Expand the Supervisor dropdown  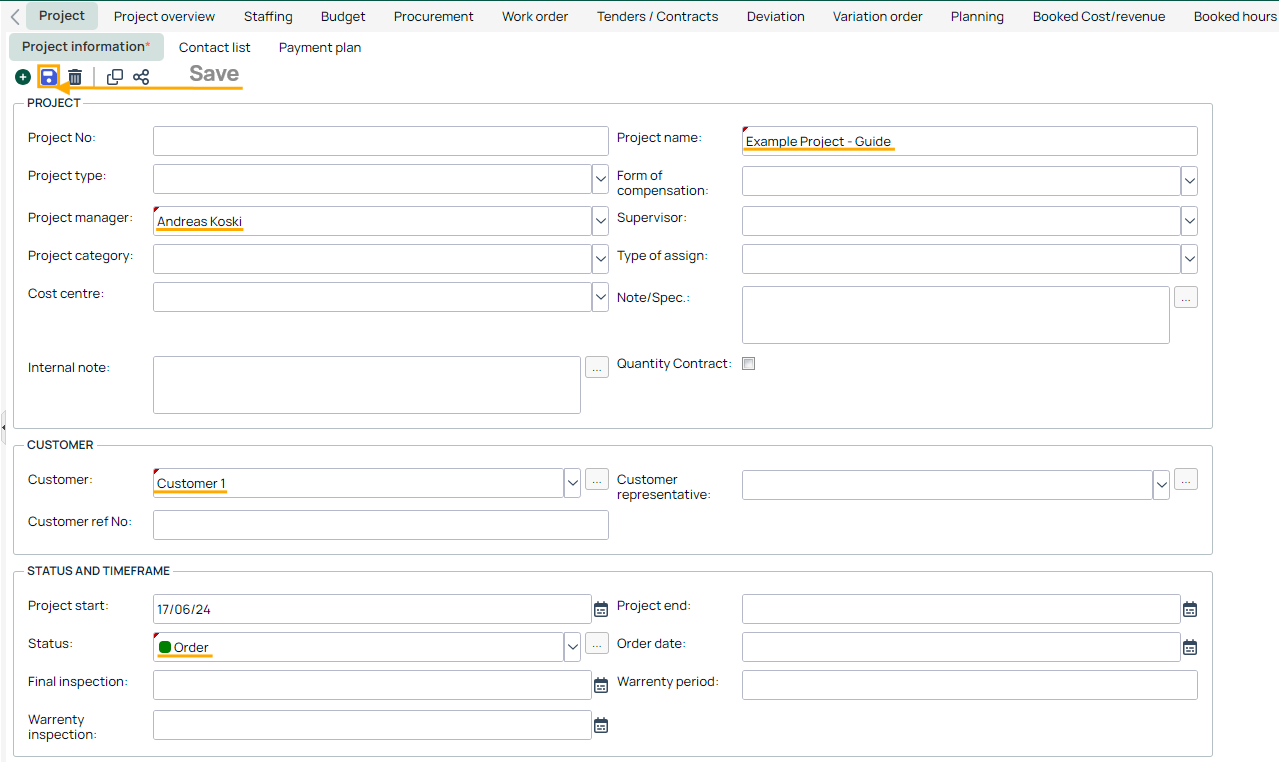coord(1190,221)
